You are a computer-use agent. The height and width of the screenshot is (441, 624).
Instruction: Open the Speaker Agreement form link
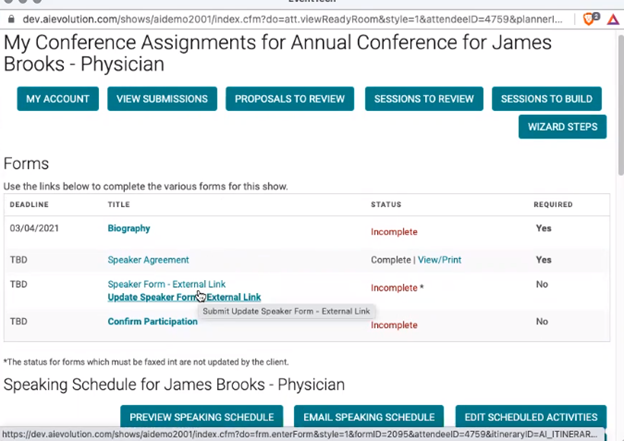[148, 259]
